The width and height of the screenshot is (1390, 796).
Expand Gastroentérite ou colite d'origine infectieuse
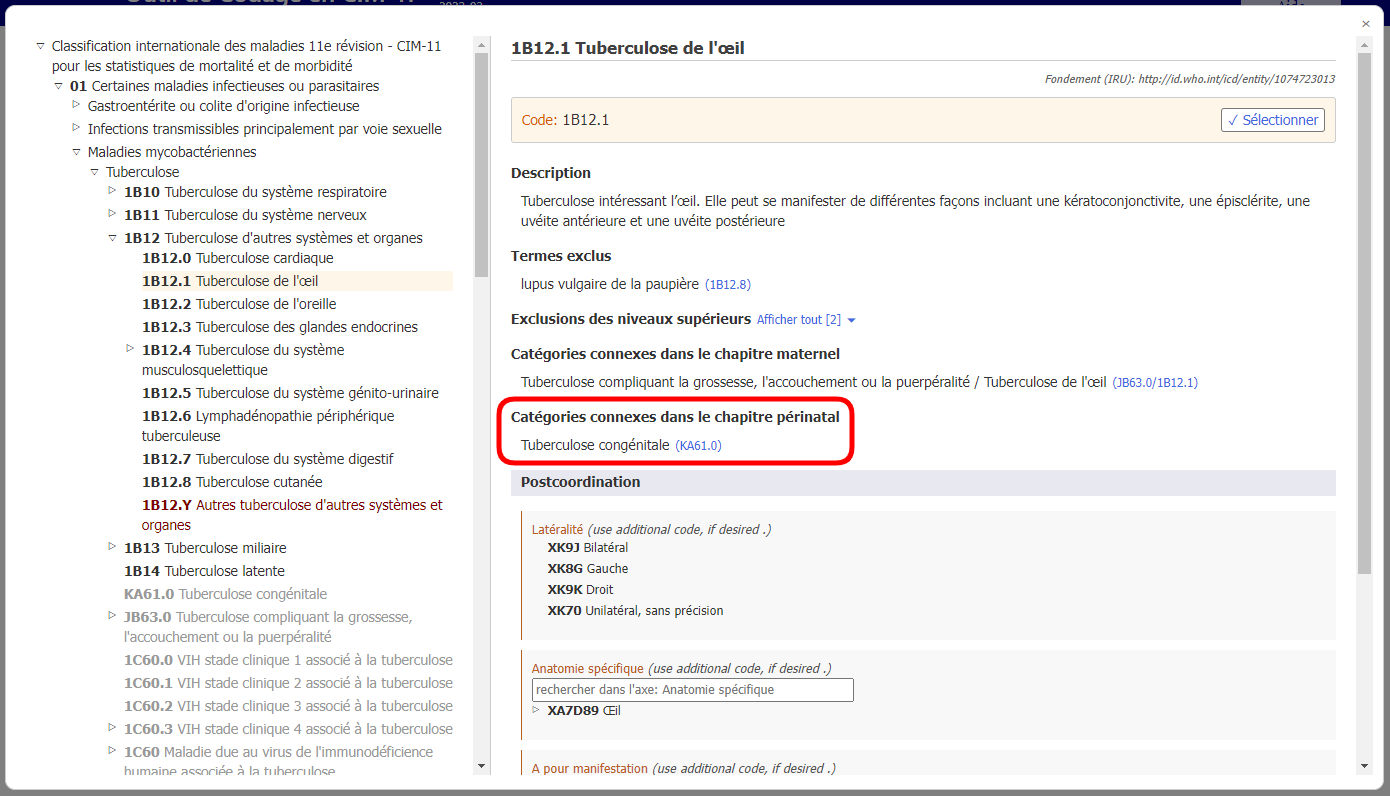point(76,104)
